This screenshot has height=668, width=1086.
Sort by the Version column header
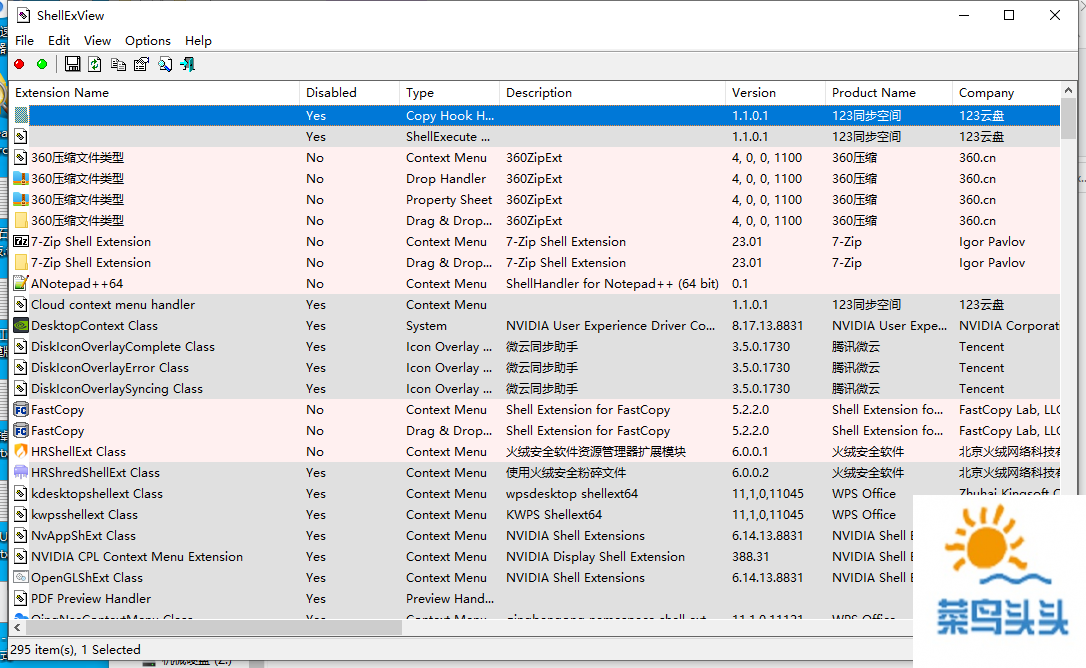775,93
